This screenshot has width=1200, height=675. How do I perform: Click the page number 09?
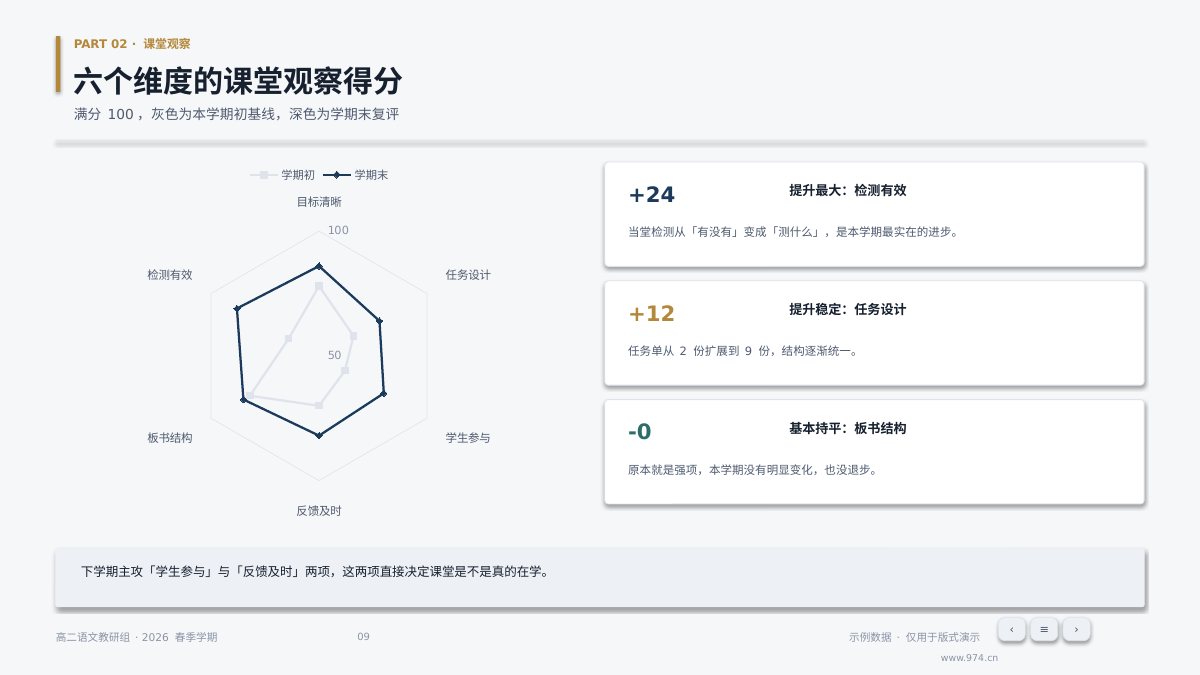pos(363,637)
